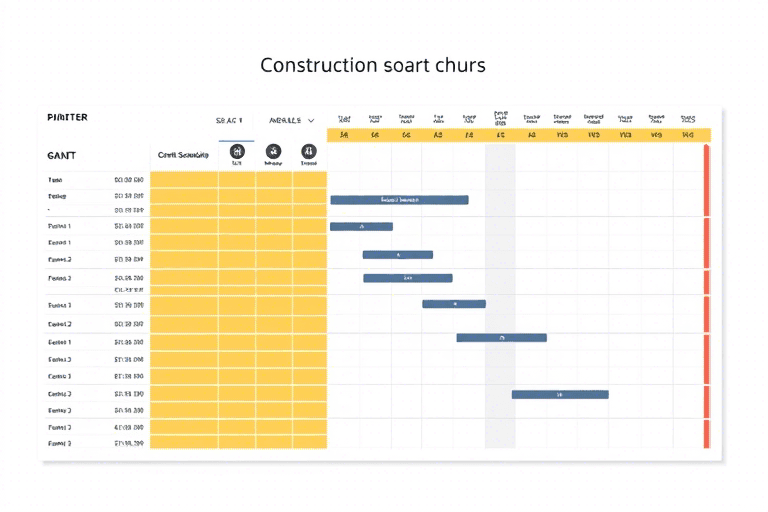768x512 pixels.
Task: Click the lowest blue task bar
Action: tap(560, 394)
